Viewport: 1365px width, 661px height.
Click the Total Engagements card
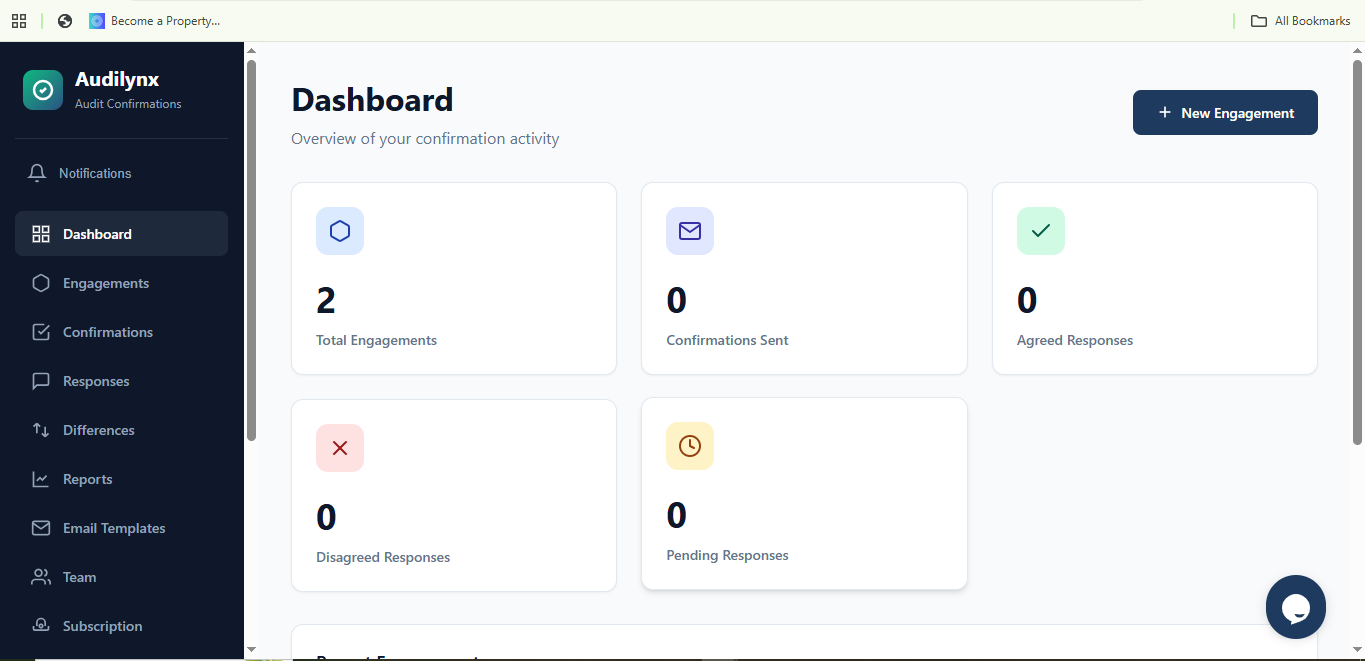pos(454,279)
